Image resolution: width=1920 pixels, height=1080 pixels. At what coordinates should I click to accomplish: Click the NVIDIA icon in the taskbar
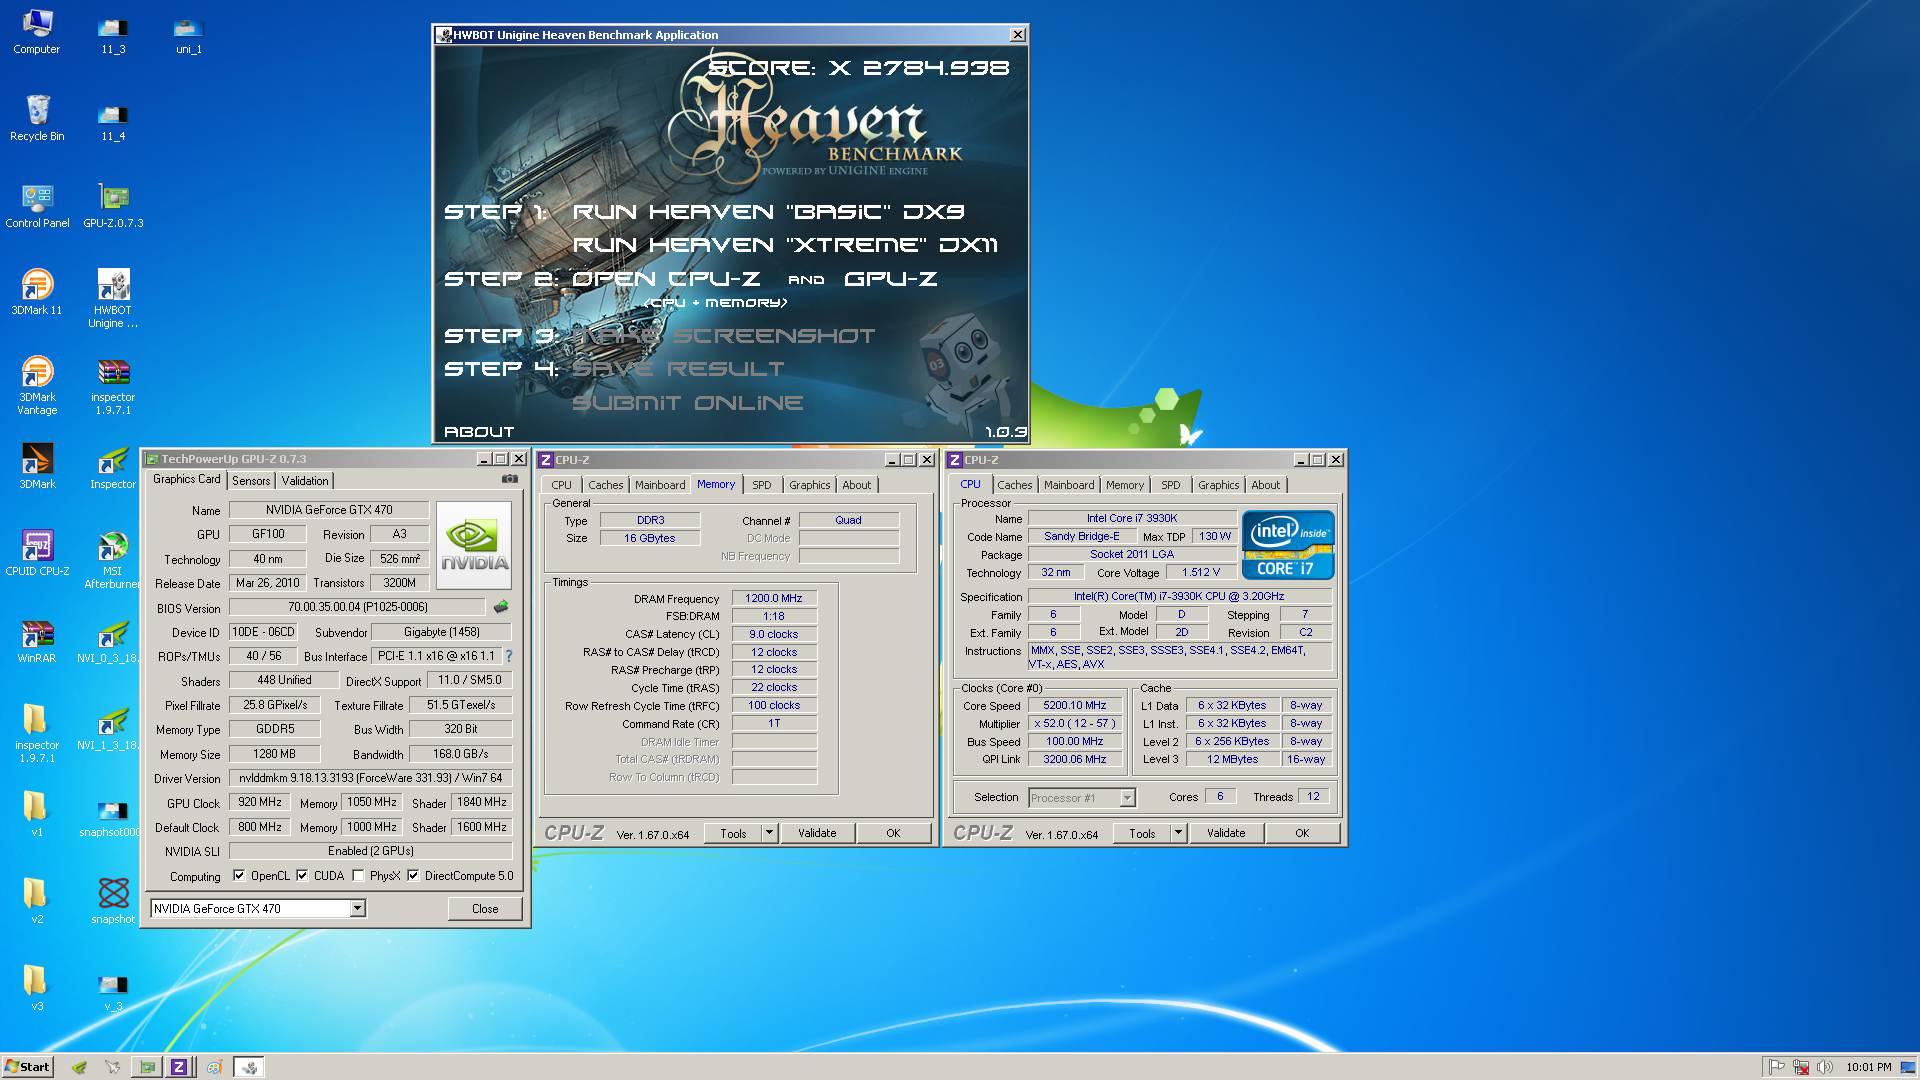click(79, 1067)
